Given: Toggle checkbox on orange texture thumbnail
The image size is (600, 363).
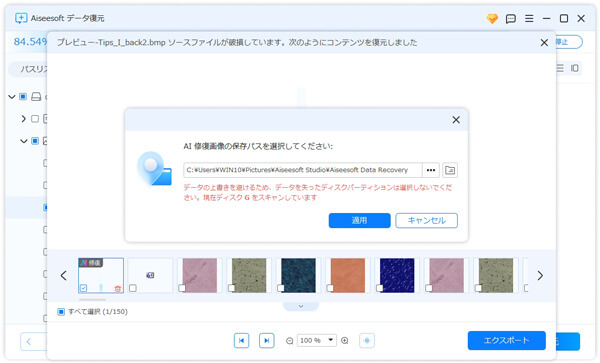Looking at the screenshot, I should (x=330, y=288).
